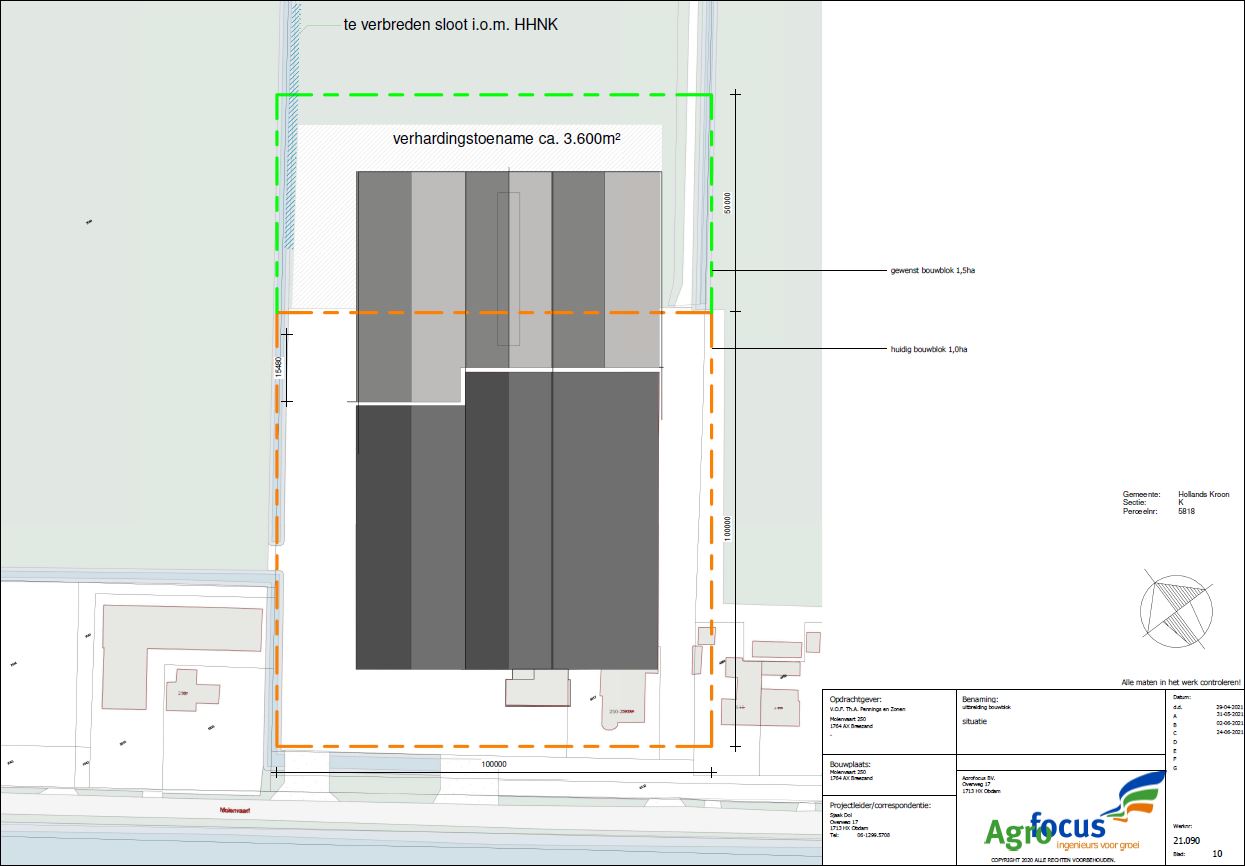Click the top edge of the green dashed boundary
The width and height of the screenshot is (1245, 866).
click(494, 95)
